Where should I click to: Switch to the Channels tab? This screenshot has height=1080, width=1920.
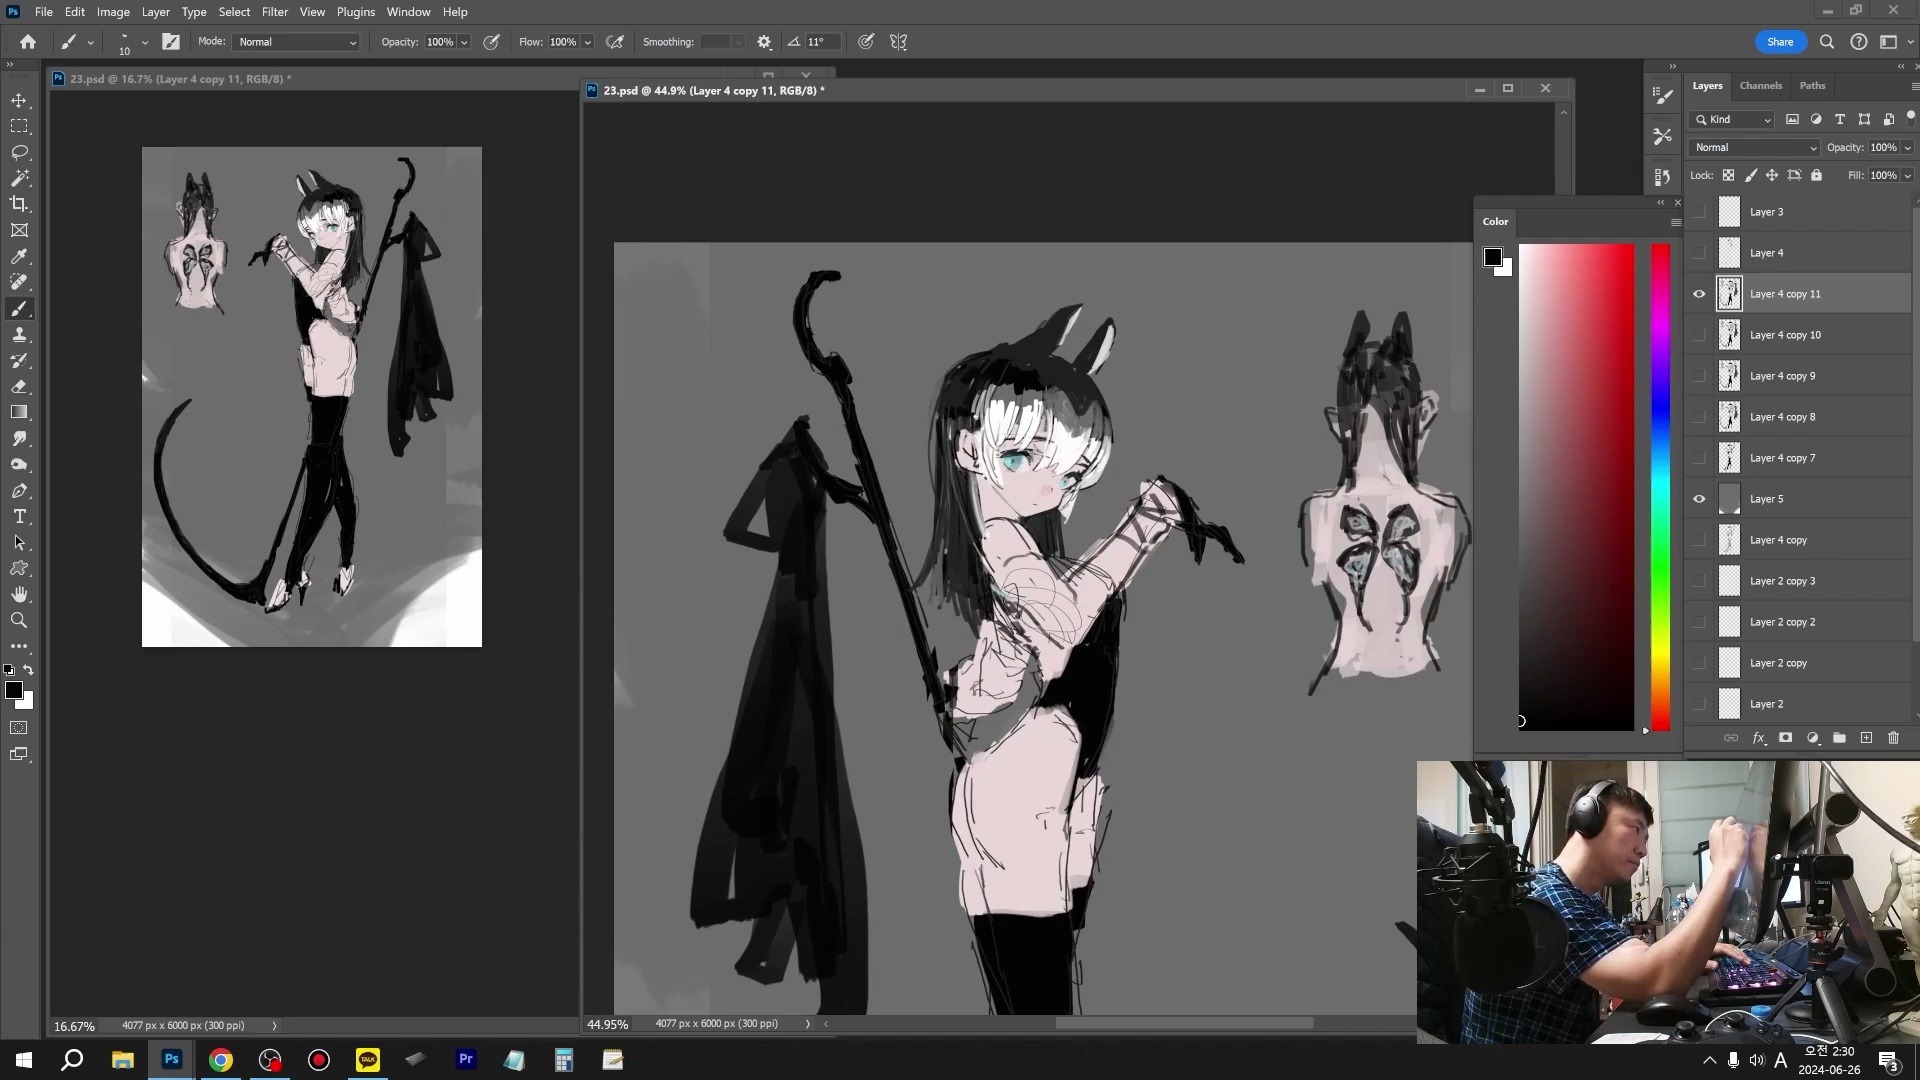point(1760,86)
